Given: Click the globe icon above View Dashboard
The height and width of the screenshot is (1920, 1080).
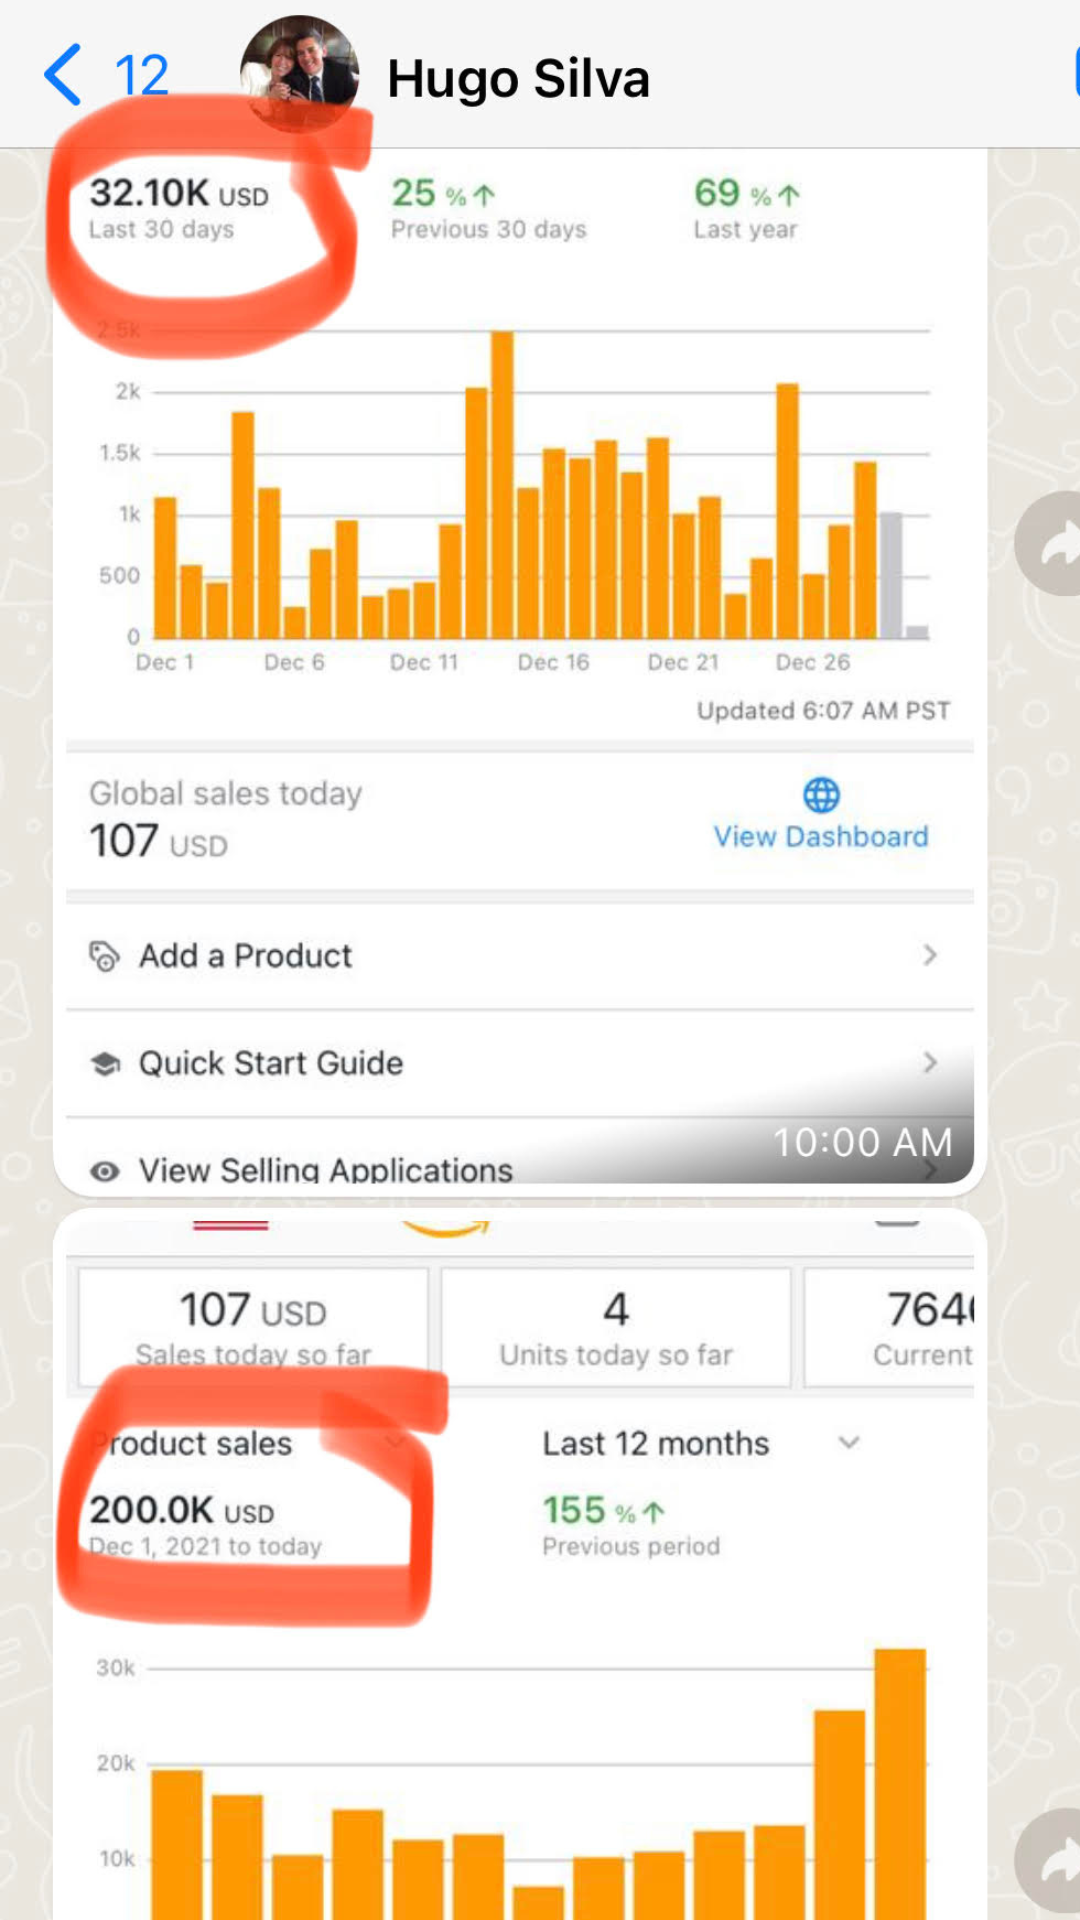Looking at the screenshot, I should [x=821, y=796].
